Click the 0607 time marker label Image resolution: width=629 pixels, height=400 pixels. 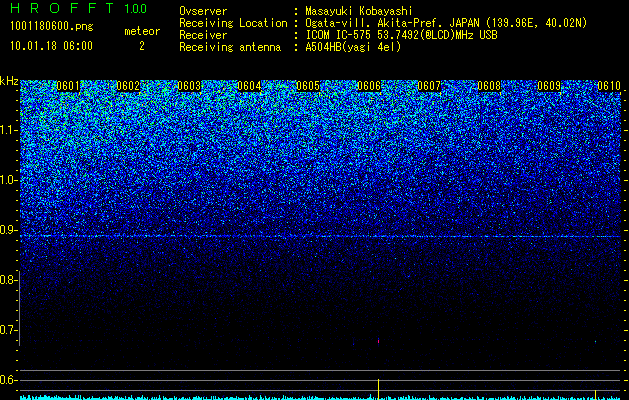point(429,86)
